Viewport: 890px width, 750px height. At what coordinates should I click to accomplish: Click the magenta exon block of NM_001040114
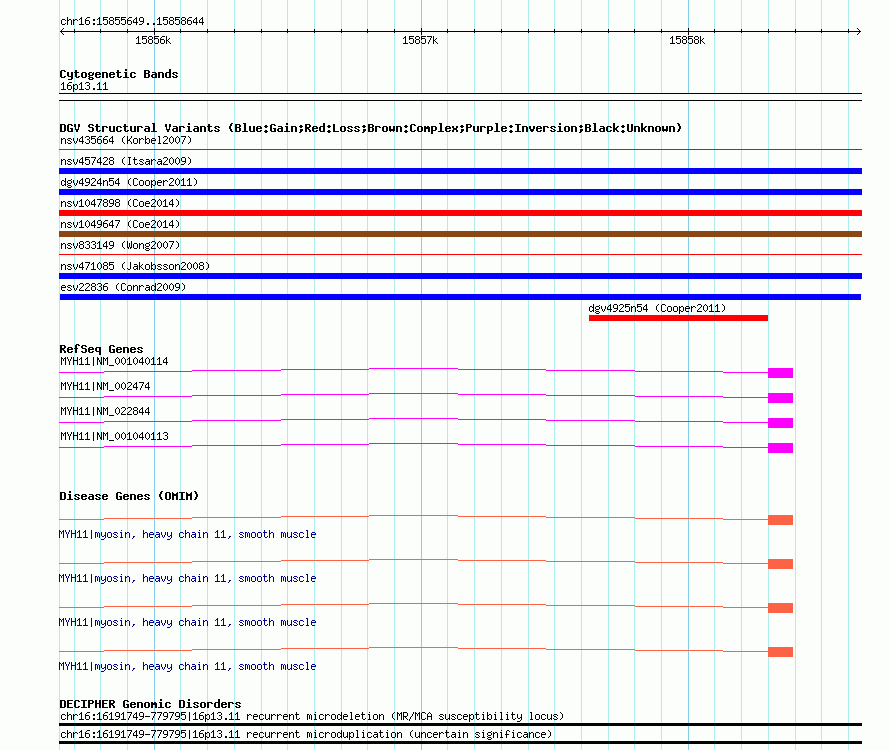[x=780, y=373]
